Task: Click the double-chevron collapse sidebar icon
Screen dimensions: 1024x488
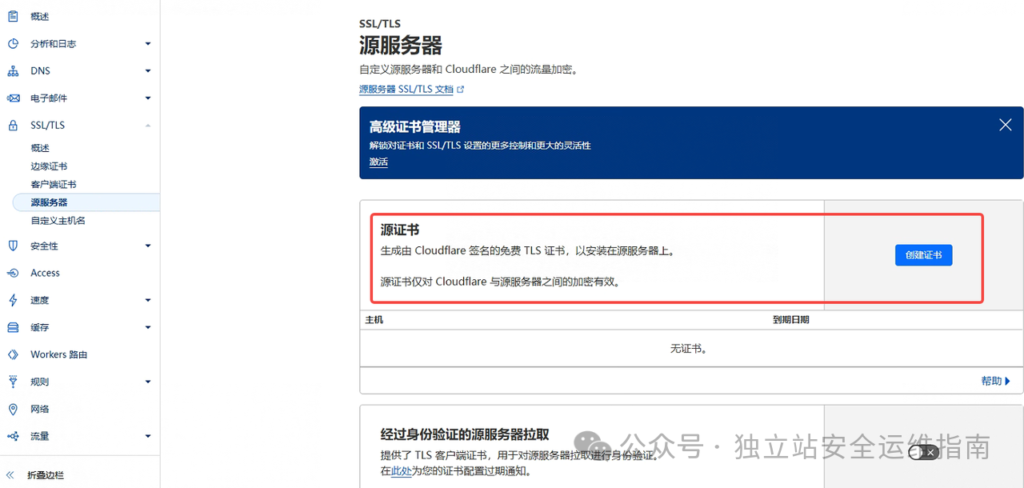Action: (10, 475)
